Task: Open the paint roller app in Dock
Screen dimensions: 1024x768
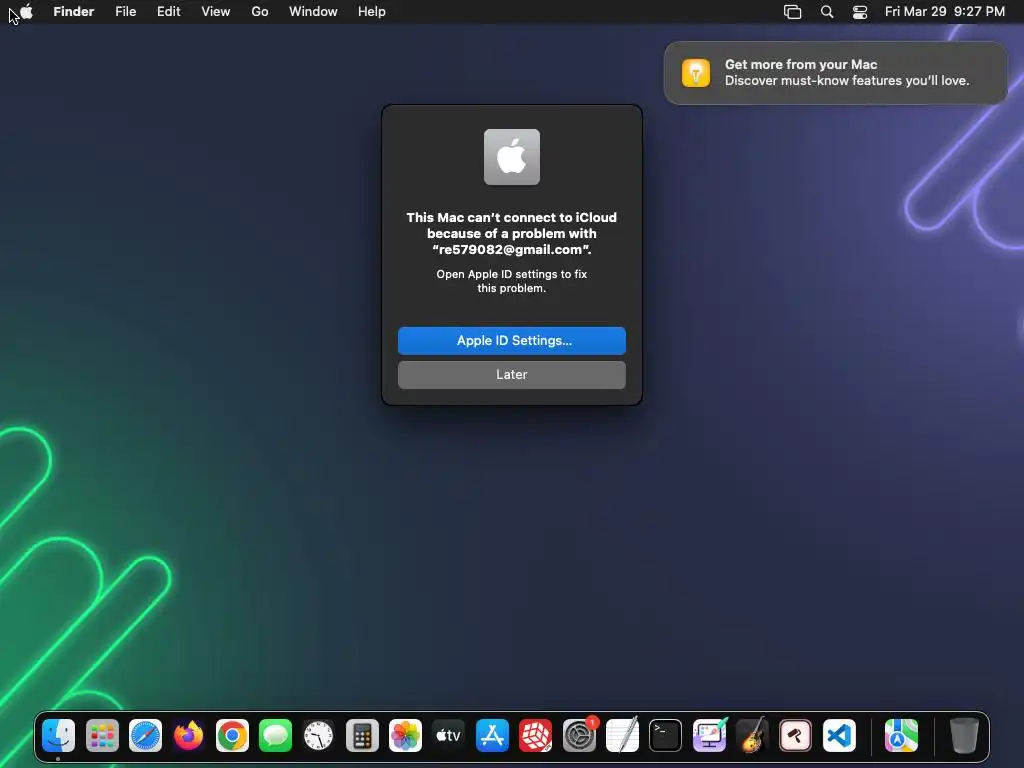Action: 795,736
